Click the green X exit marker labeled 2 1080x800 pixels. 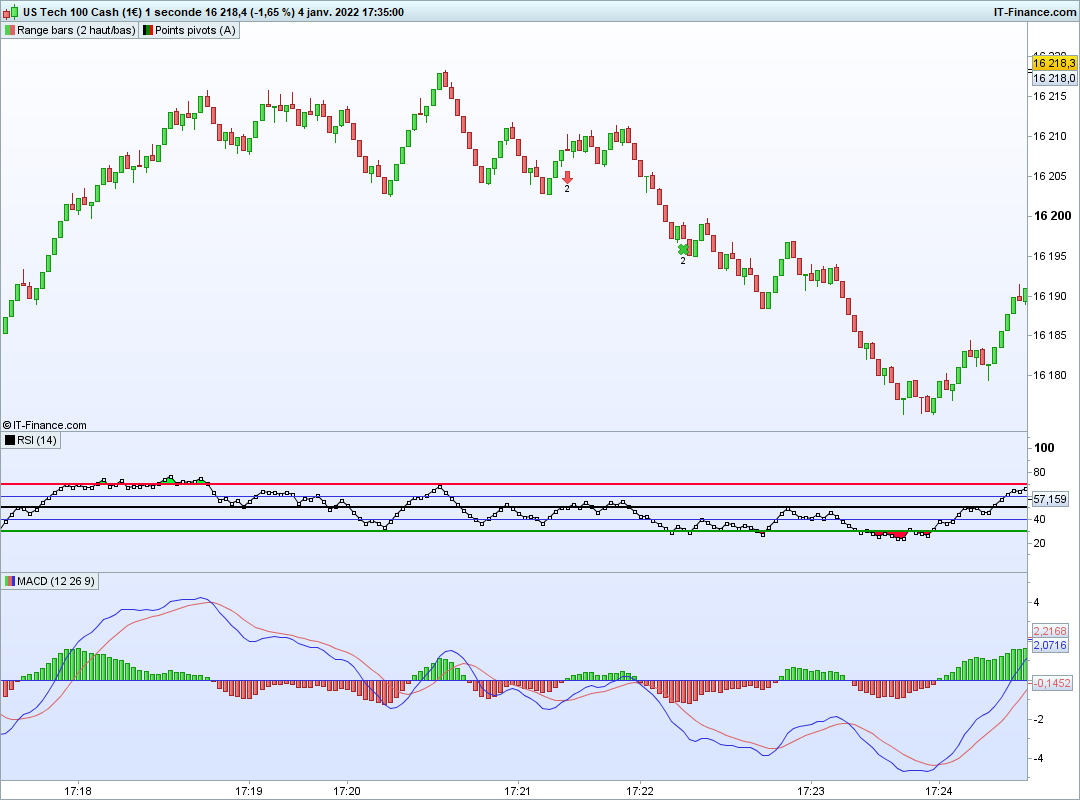click(683, 249)
